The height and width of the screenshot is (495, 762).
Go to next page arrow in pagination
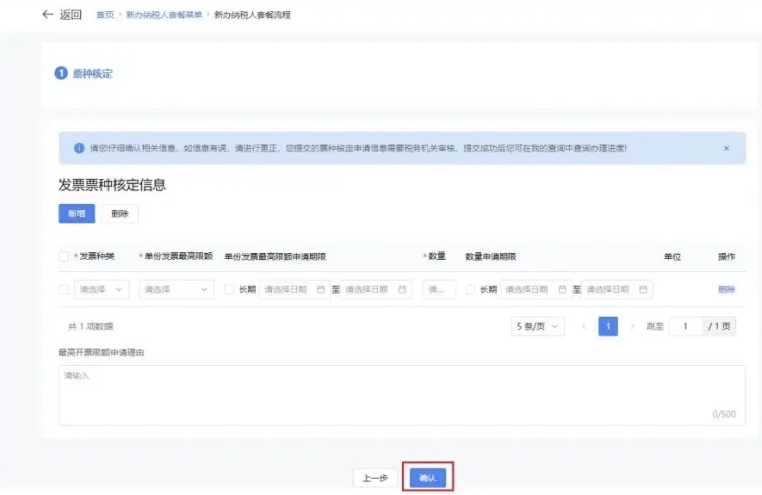[631, 327]
